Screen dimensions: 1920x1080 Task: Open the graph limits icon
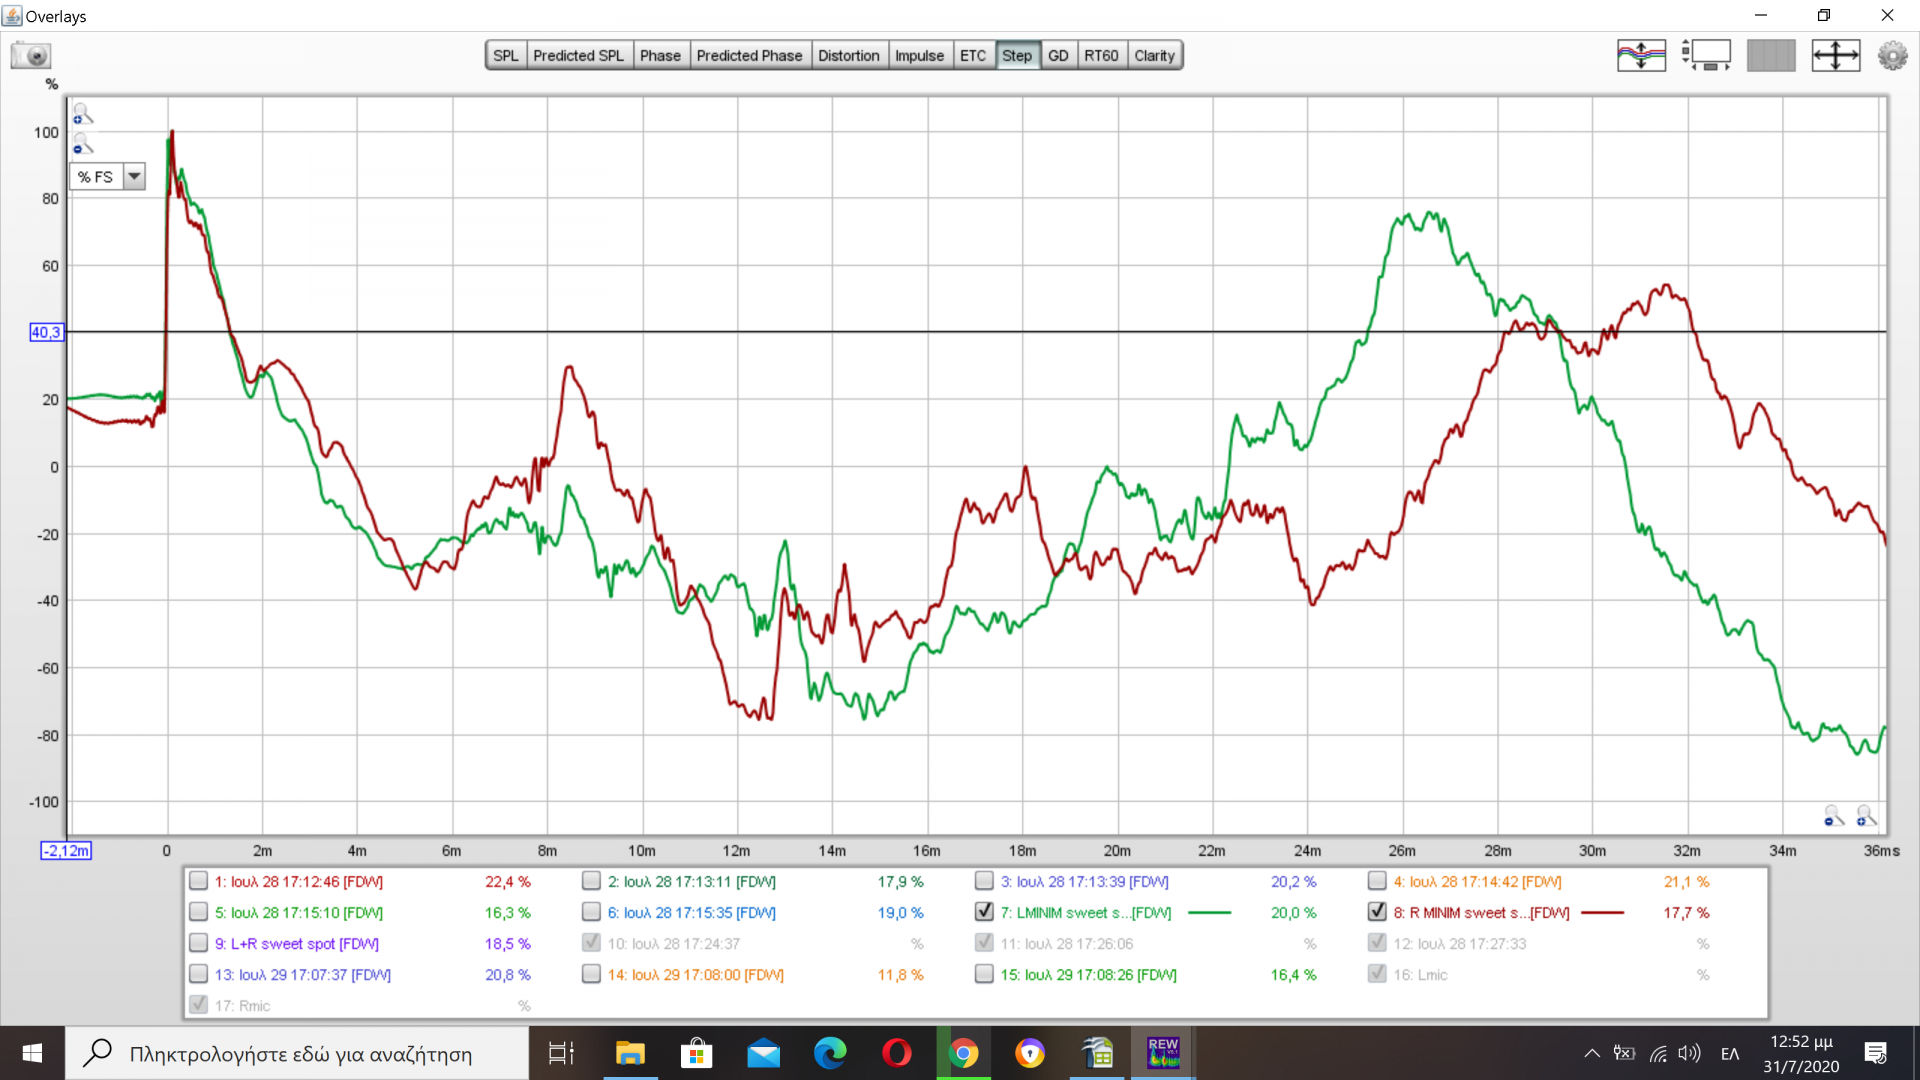1706,55
